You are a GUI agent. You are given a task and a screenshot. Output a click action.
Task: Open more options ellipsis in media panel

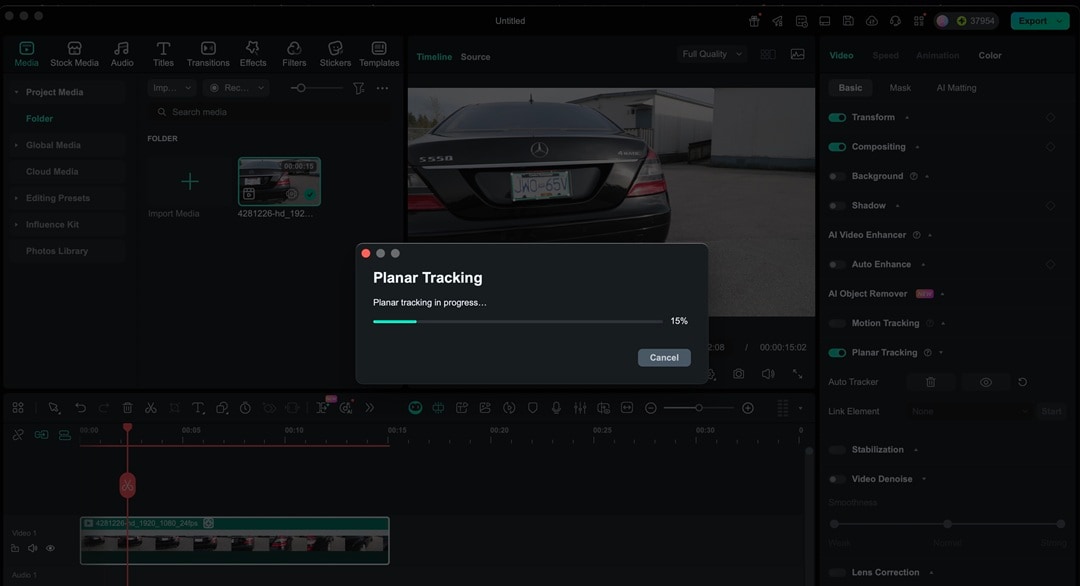pyautogui.click(x=382, y=88)
